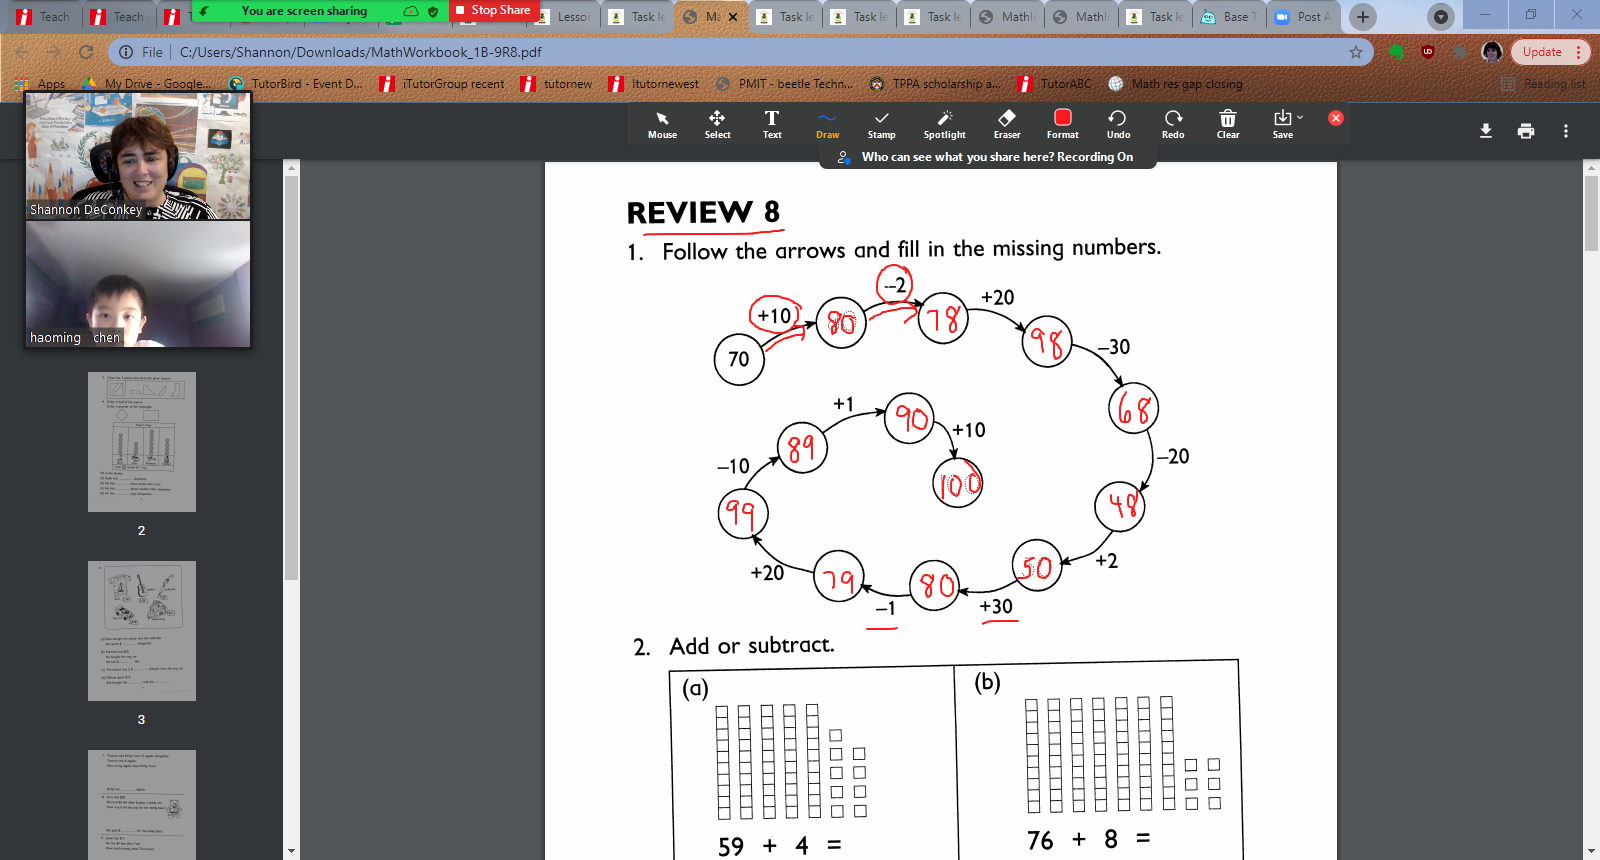Open PMIT - beetle Techn... bookmark
Viewport: 1600px width, 860px height.
coord(785,84)
